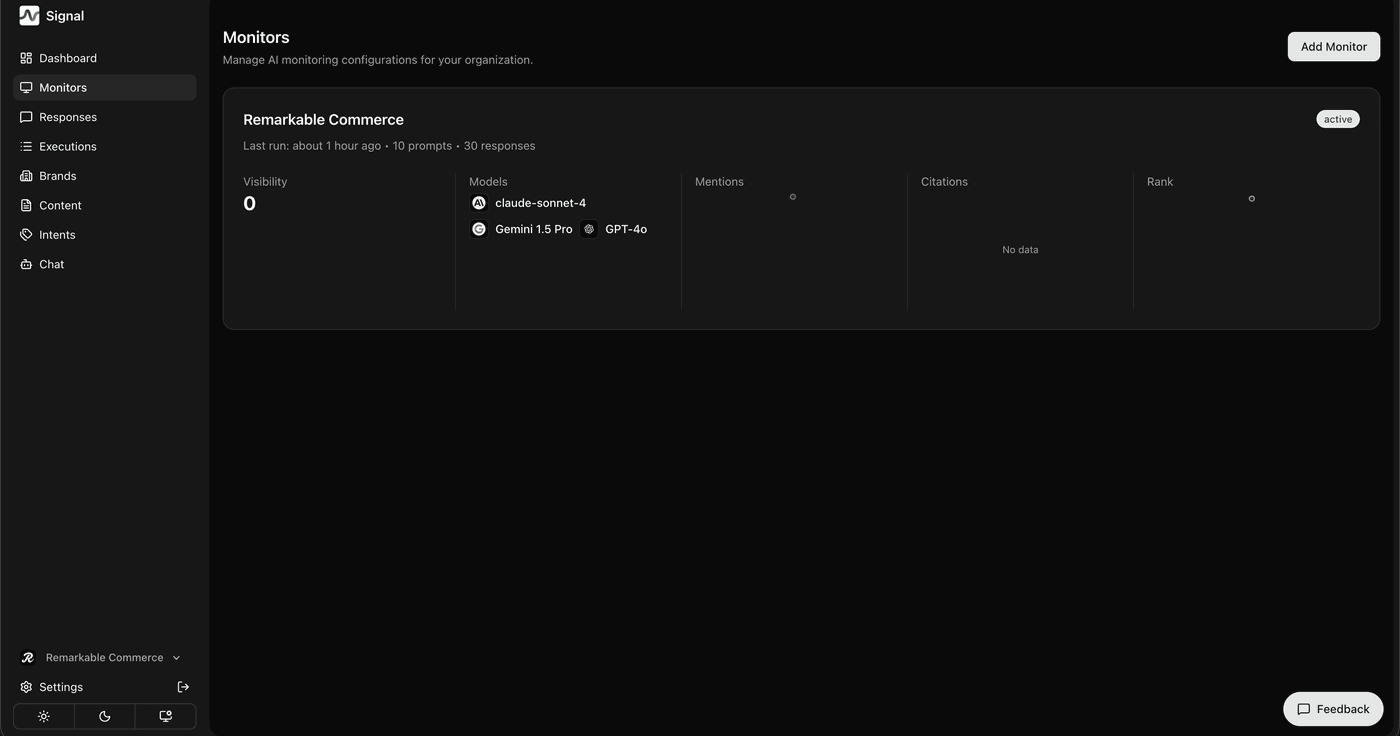The width and height of the screenshot is (1400, 736).
Task: Select Monitors in the sidebar
Action: [105, 88]
